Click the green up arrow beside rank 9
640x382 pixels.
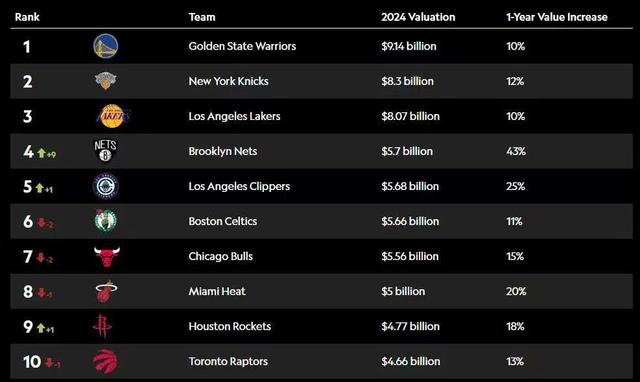point(41,328)
